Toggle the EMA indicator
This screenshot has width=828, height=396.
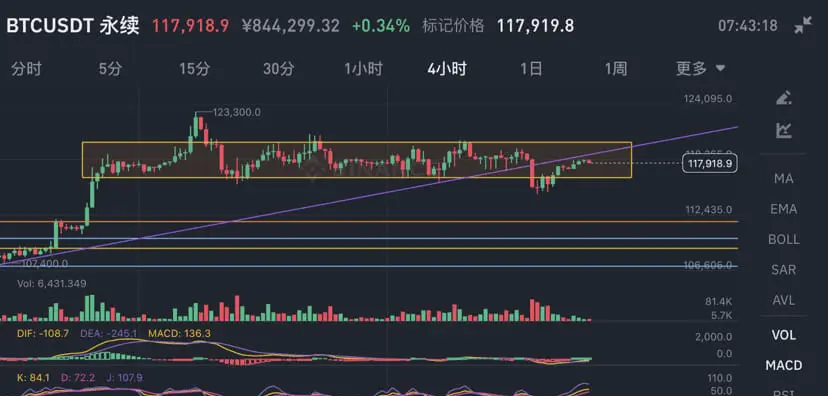784,209
